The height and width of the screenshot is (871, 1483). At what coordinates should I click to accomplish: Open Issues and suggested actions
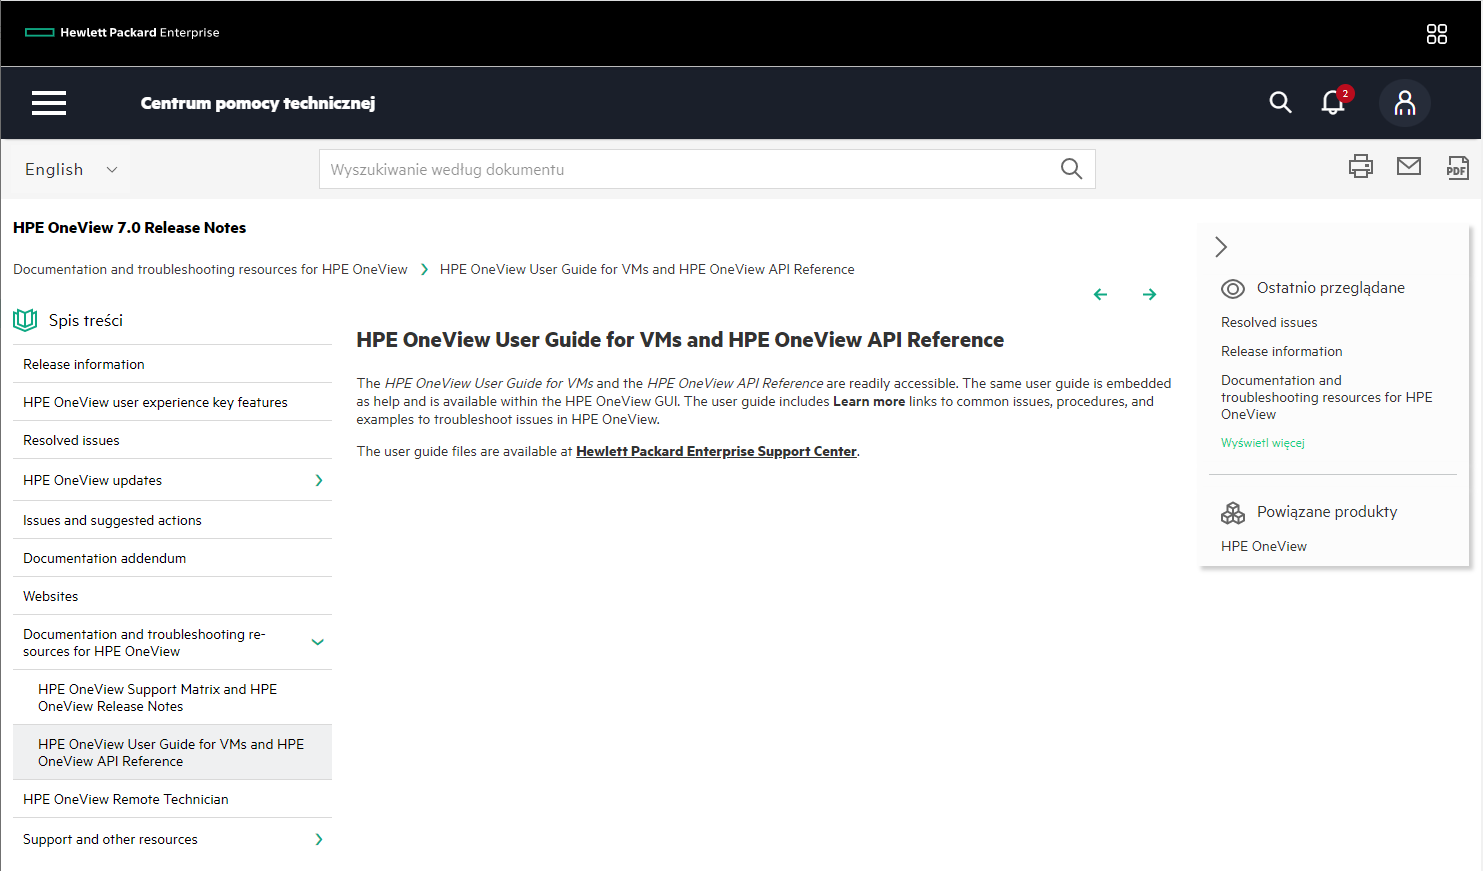(112, 520)
